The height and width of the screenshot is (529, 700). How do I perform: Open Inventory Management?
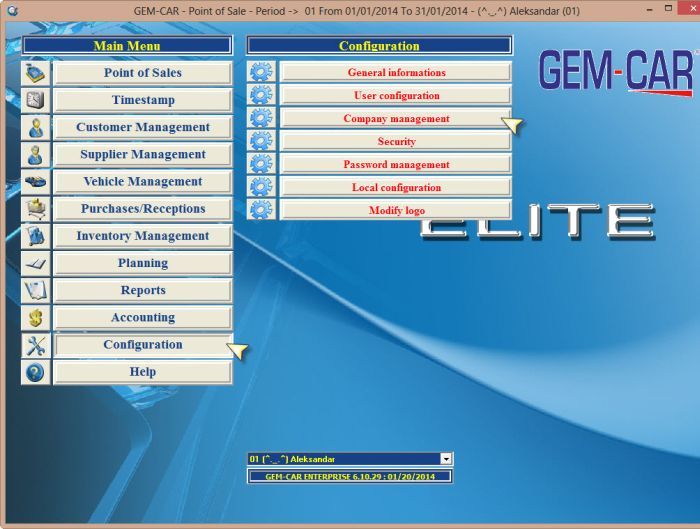coord(143,236)
